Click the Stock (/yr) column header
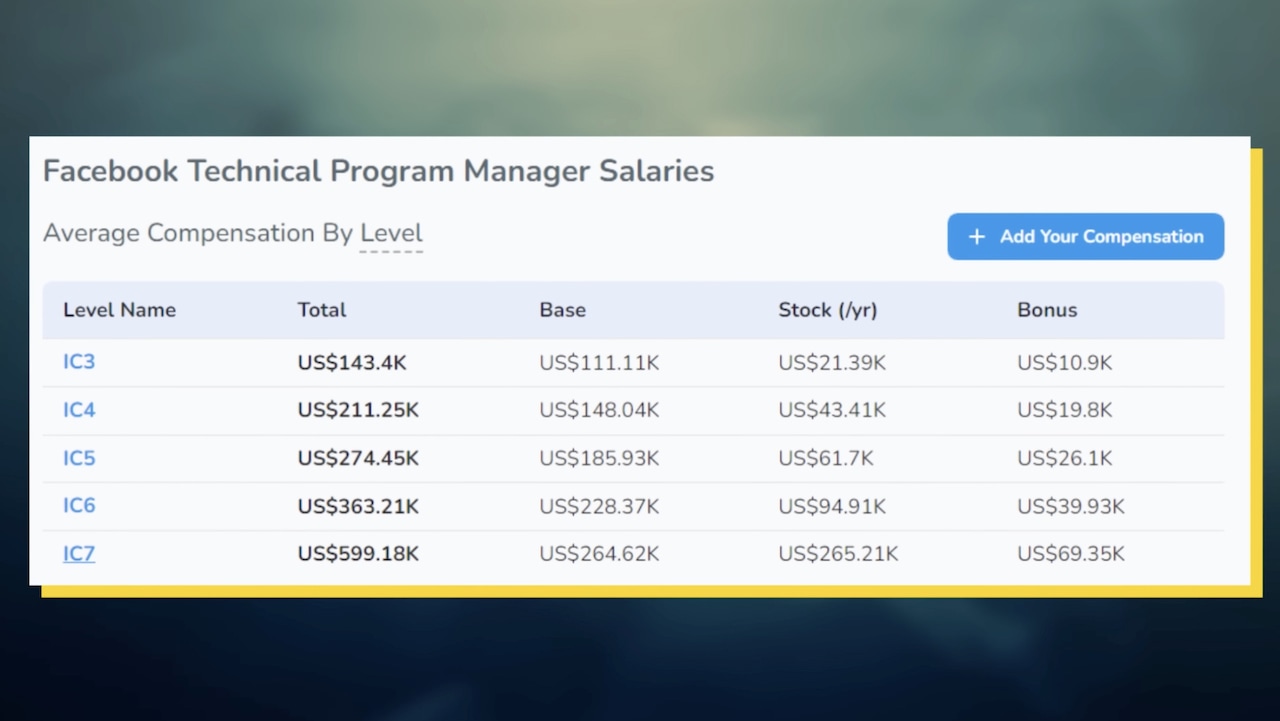This screenshot has height=721, width=1280. (x=827, y=310)
